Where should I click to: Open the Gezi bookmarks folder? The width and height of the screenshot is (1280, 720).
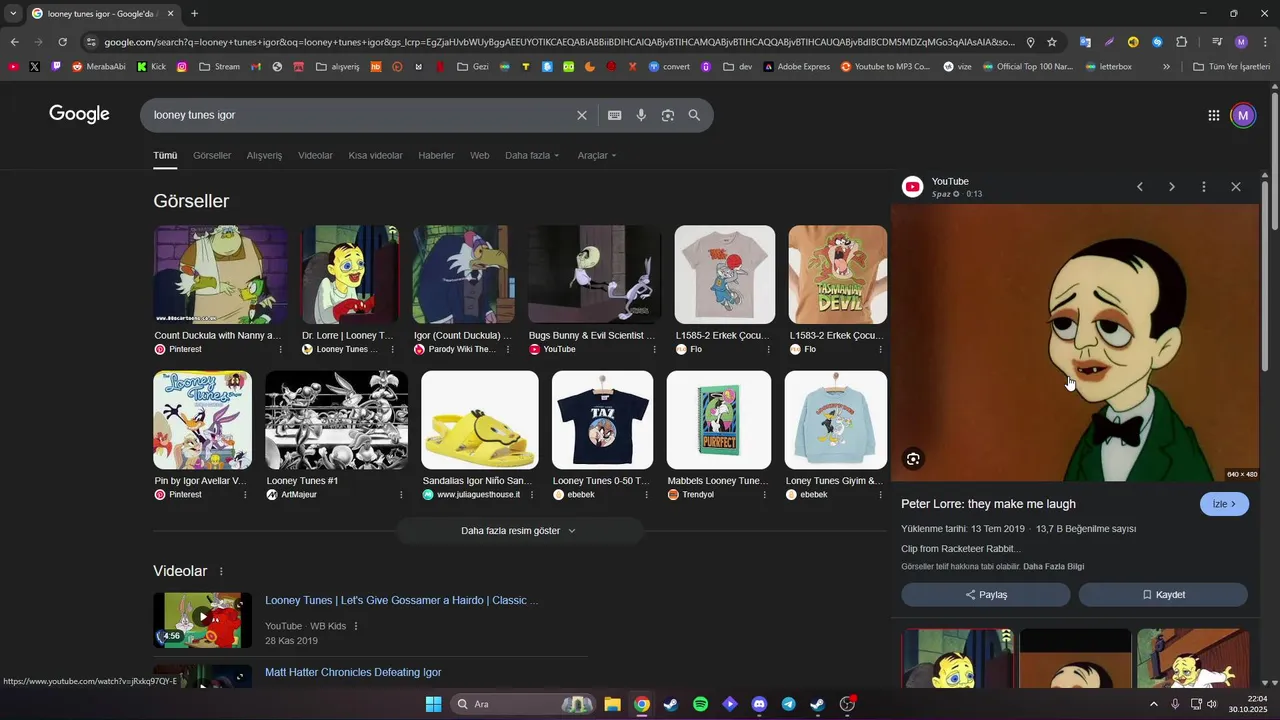click(473, 67)
